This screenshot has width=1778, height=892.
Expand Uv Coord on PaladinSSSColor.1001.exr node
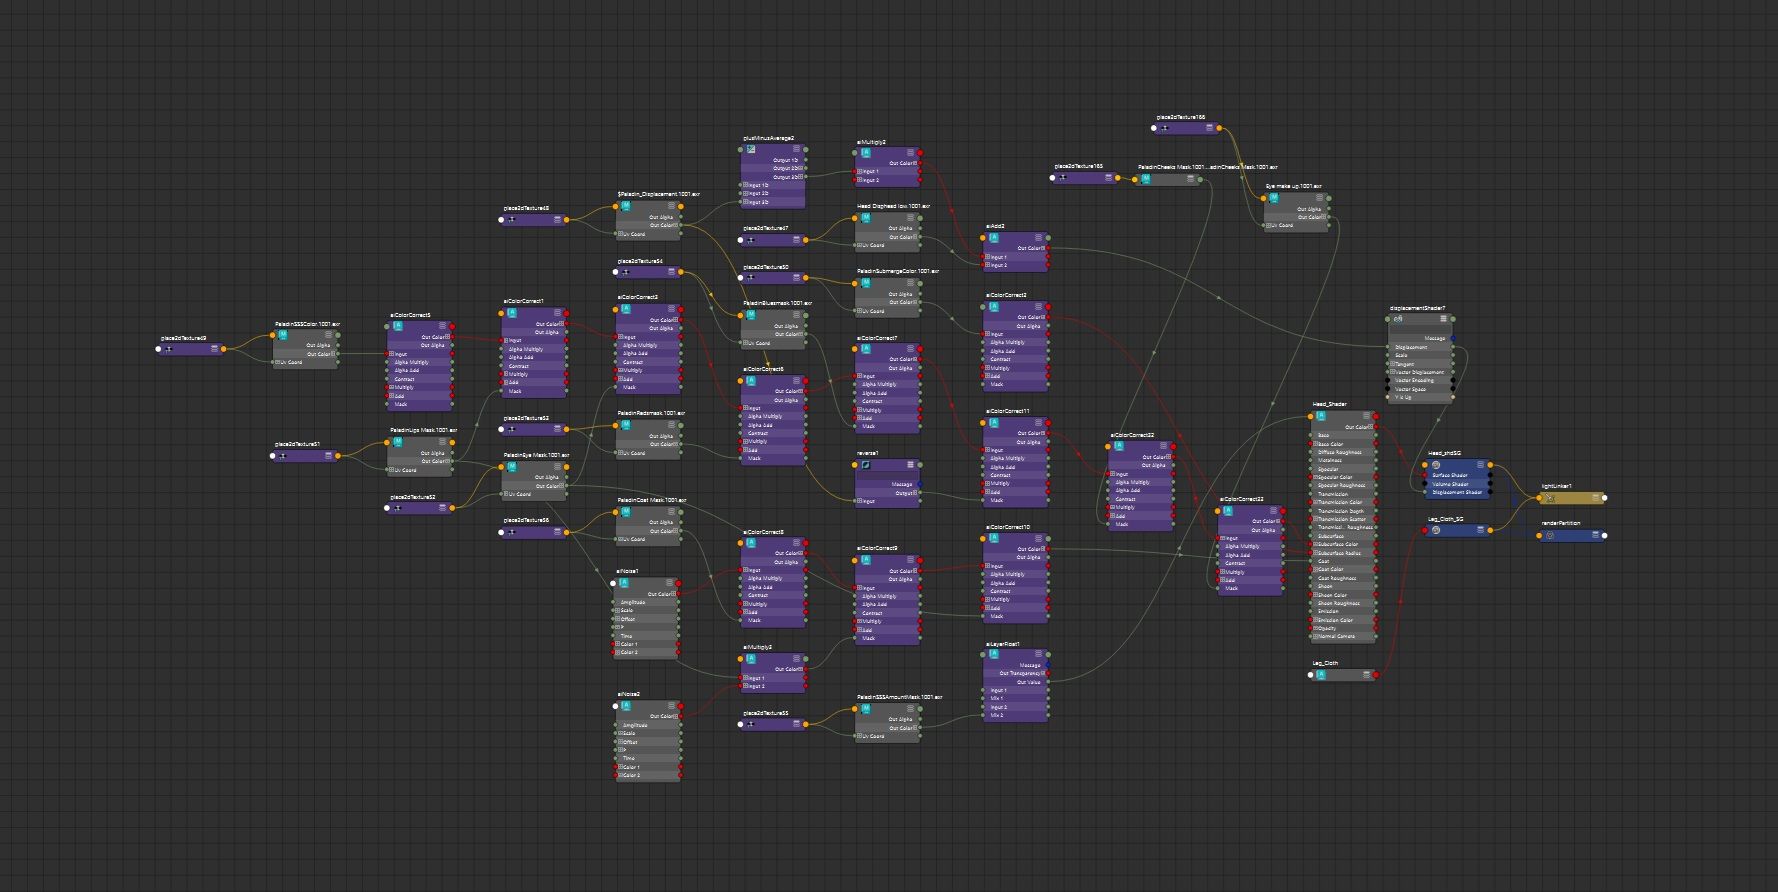278,362
